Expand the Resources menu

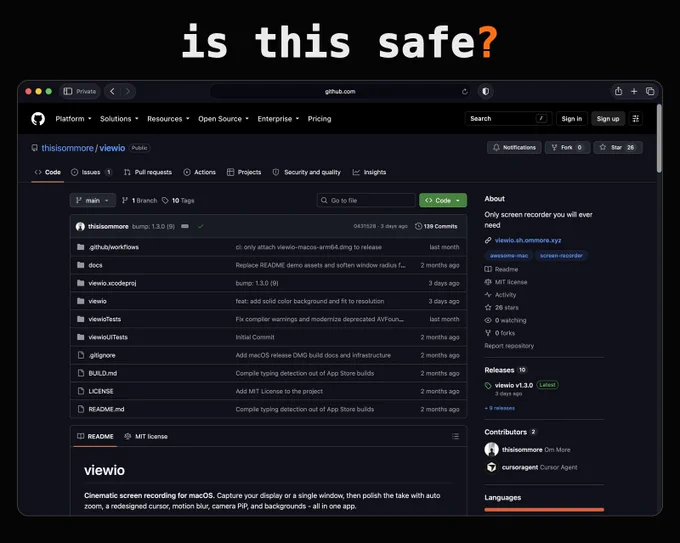pyautogui.click(x=168, y=119)
